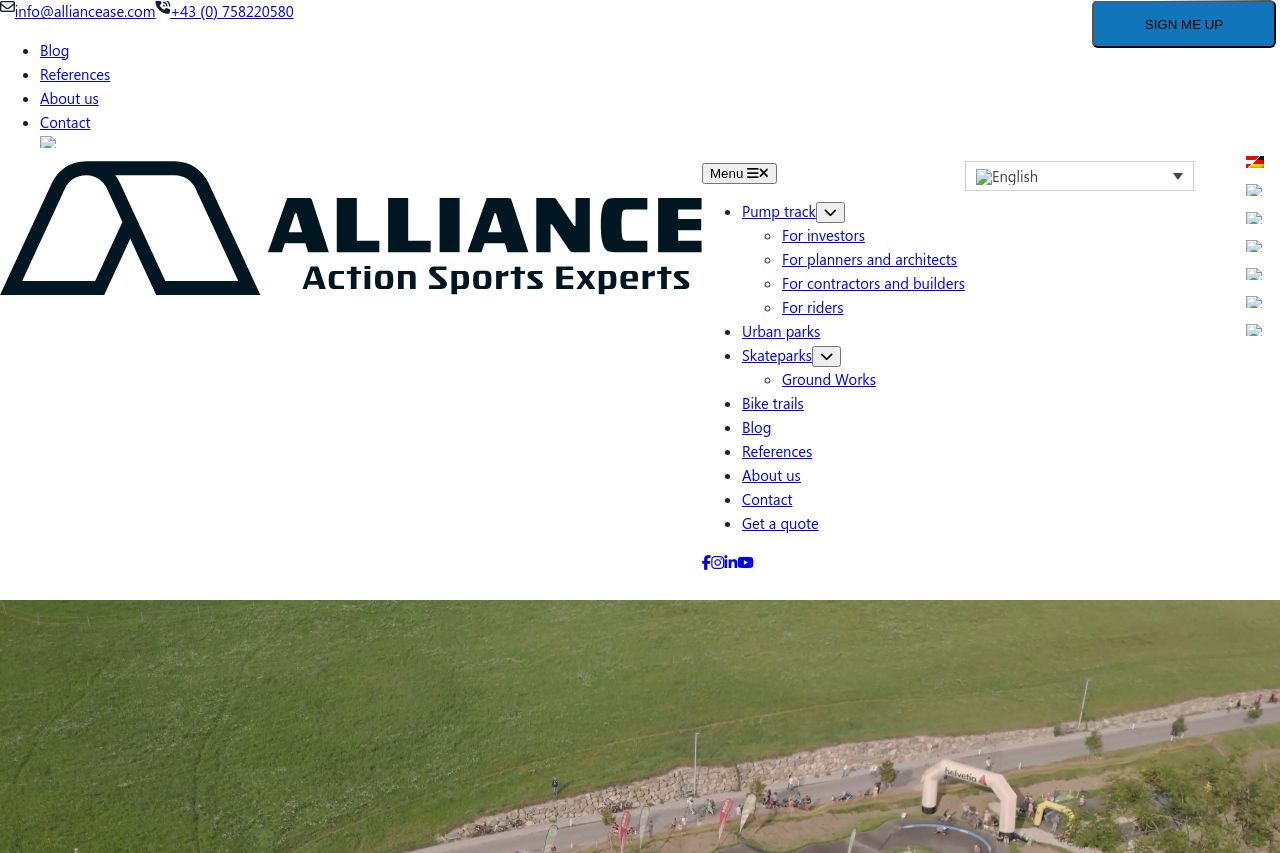Open the Bike trails menu item
The width and height of the screenshot is (1280, 853).
(772, 404)
